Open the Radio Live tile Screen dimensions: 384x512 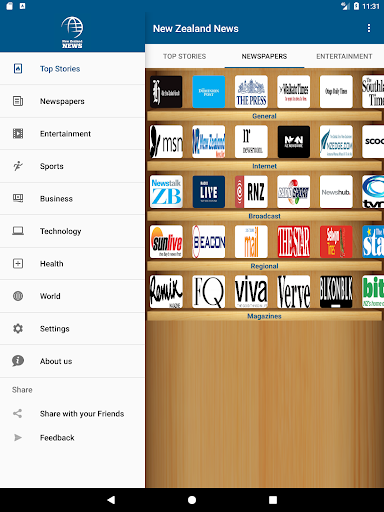(209, 192)
